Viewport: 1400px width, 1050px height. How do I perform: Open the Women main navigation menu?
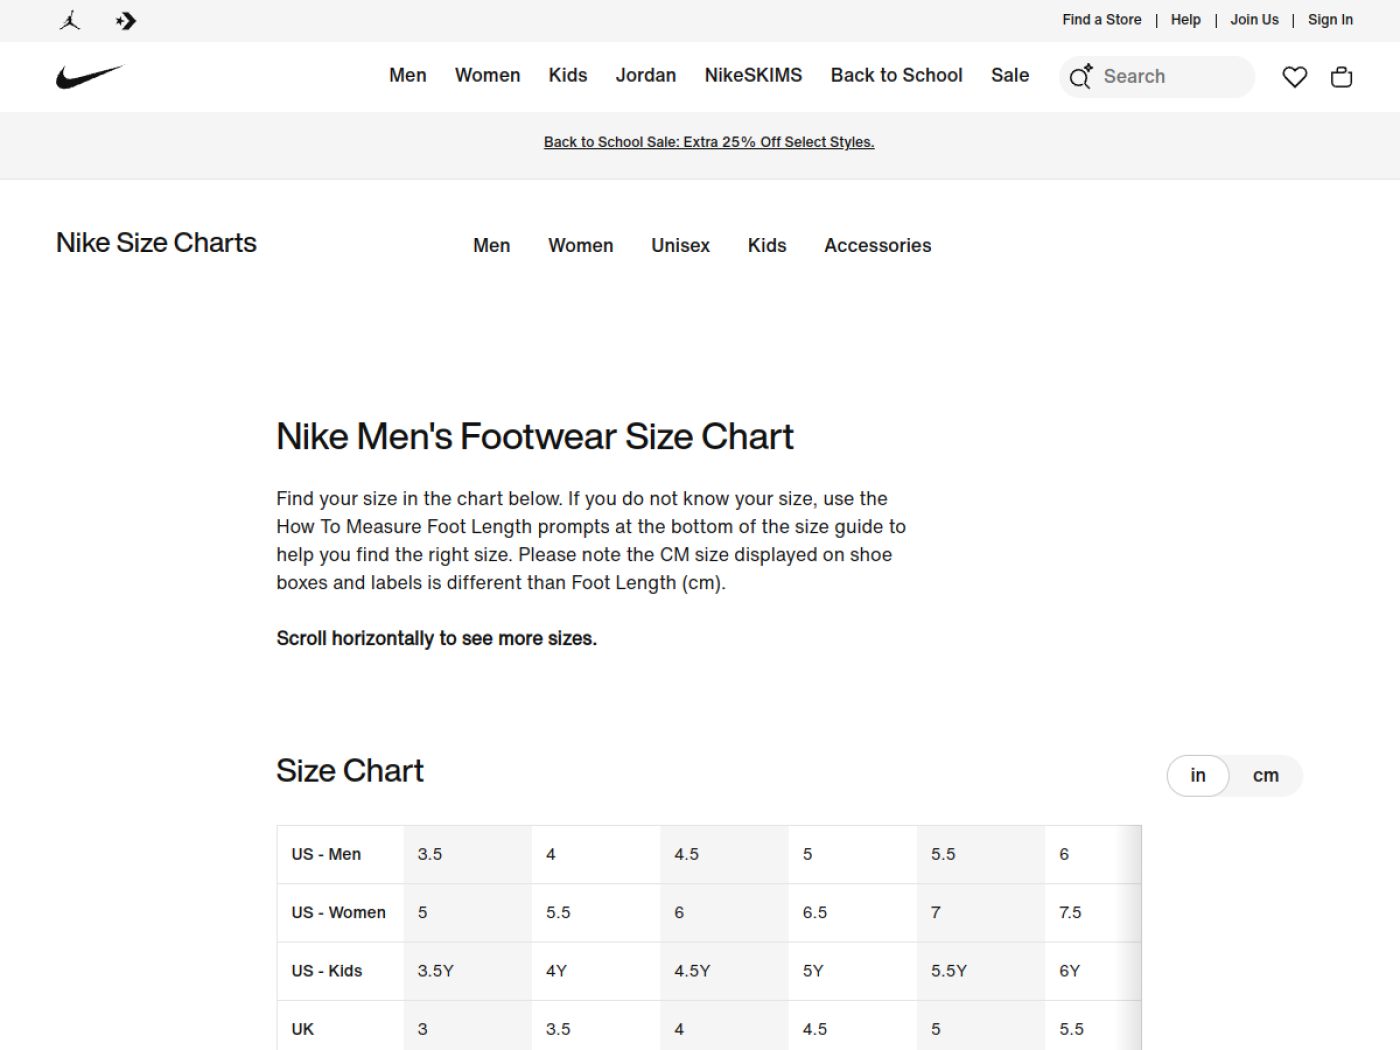488,75
